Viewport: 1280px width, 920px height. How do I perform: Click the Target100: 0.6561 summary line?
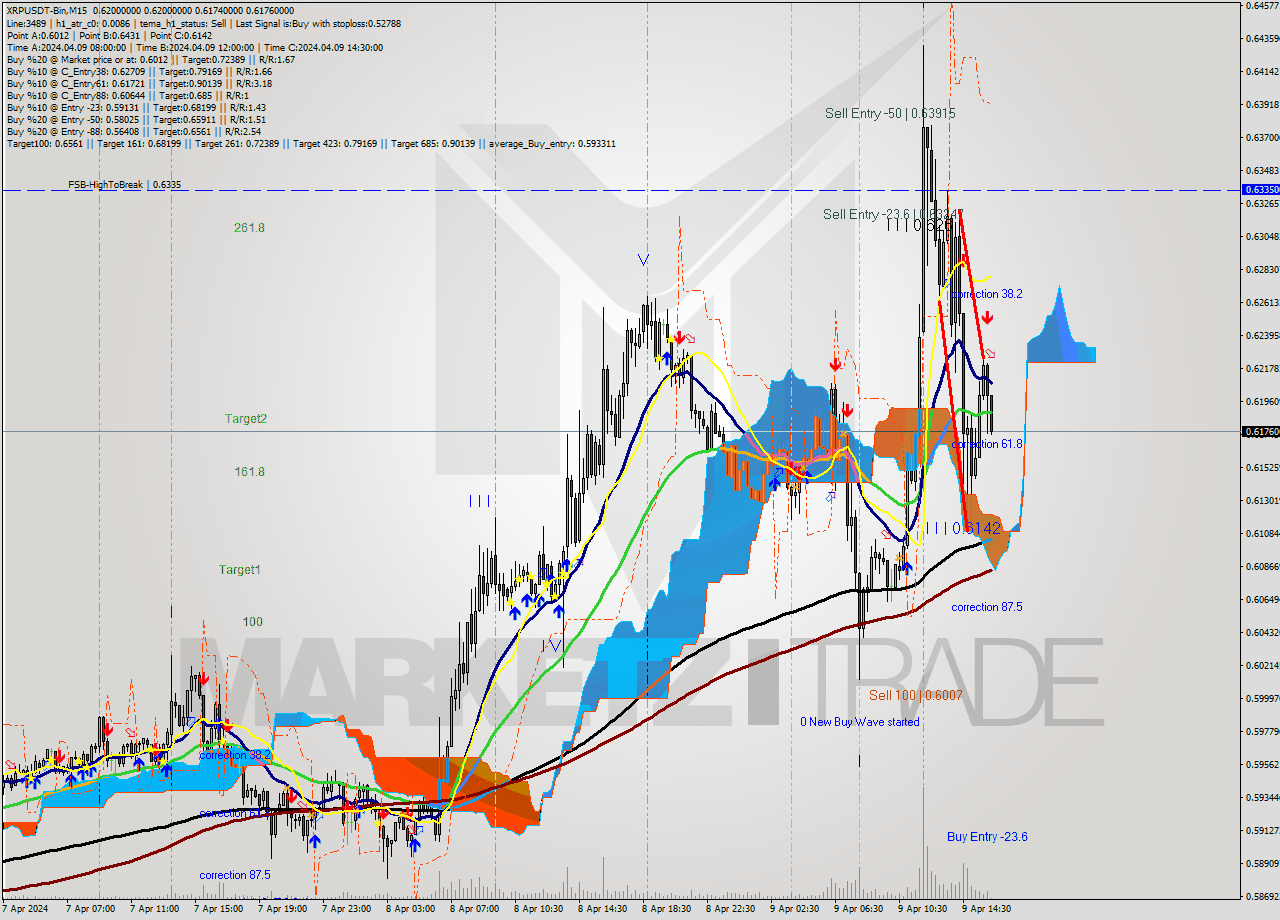(311, 143)
